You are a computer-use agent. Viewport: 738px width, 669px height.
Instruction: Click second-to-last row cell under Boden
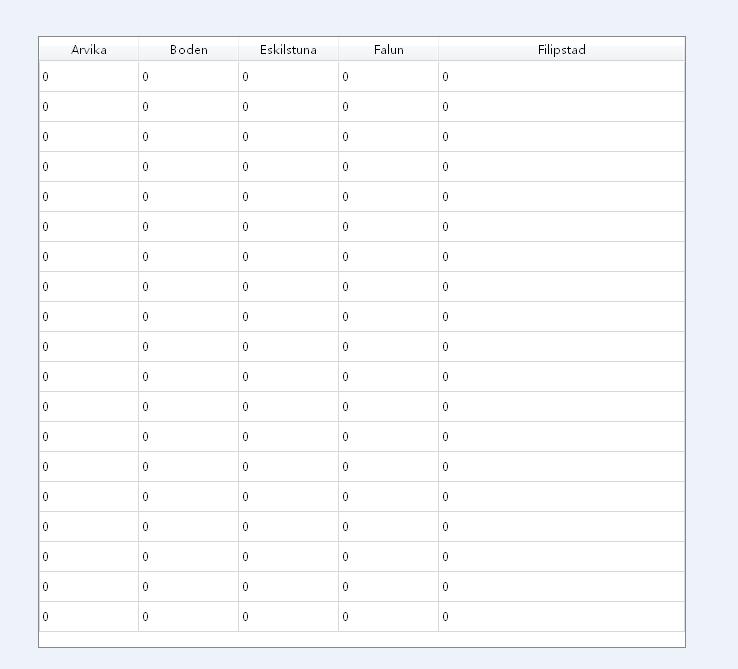pyautogui.click(x=188, y=587)
